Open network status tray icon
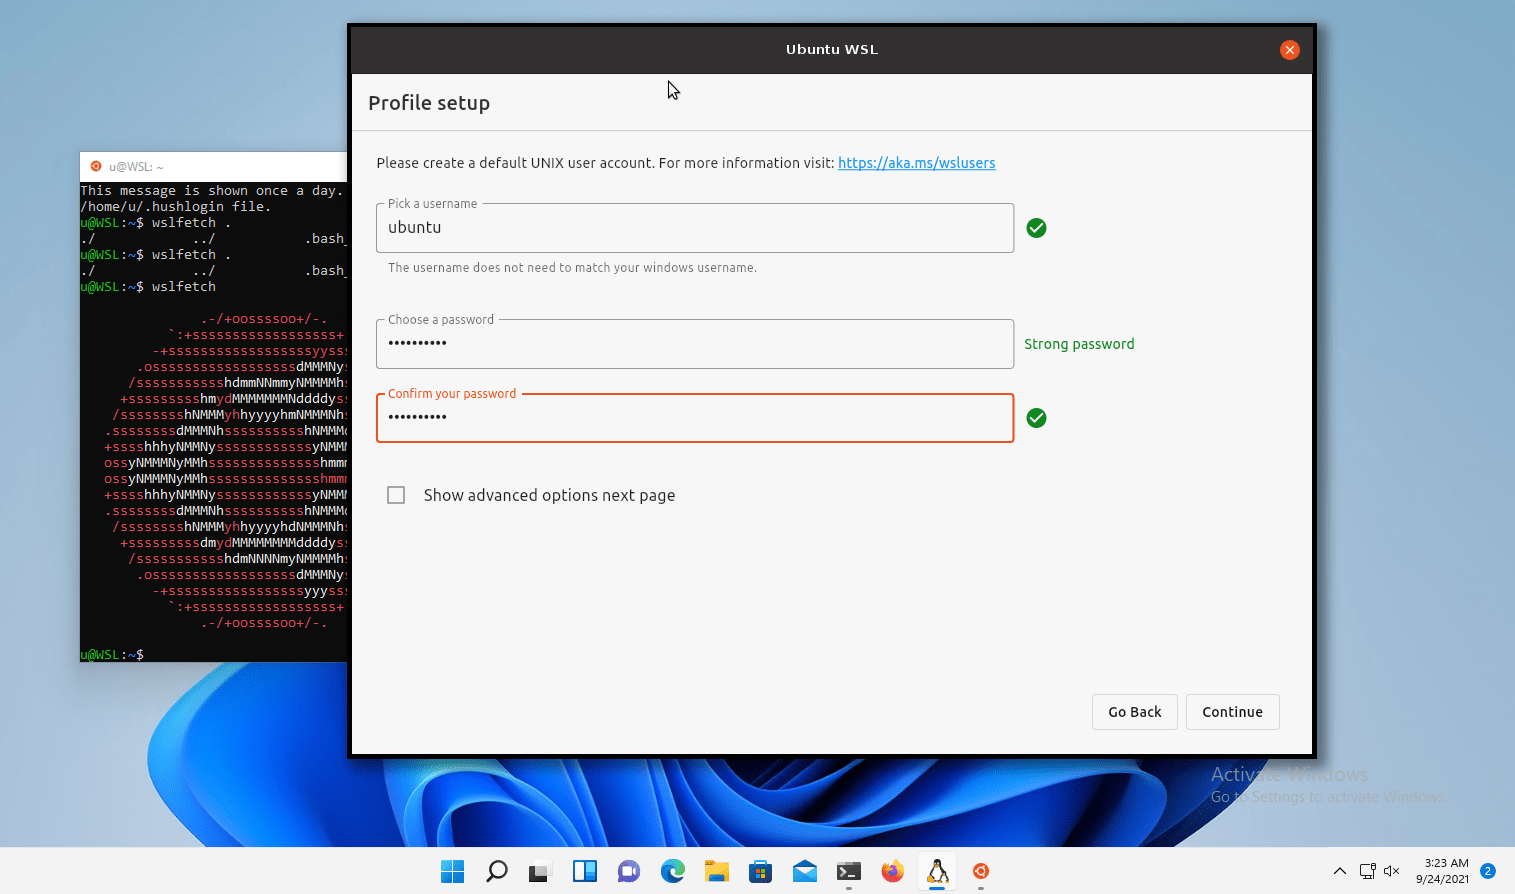The image size is (1515, 894). 1367,871
